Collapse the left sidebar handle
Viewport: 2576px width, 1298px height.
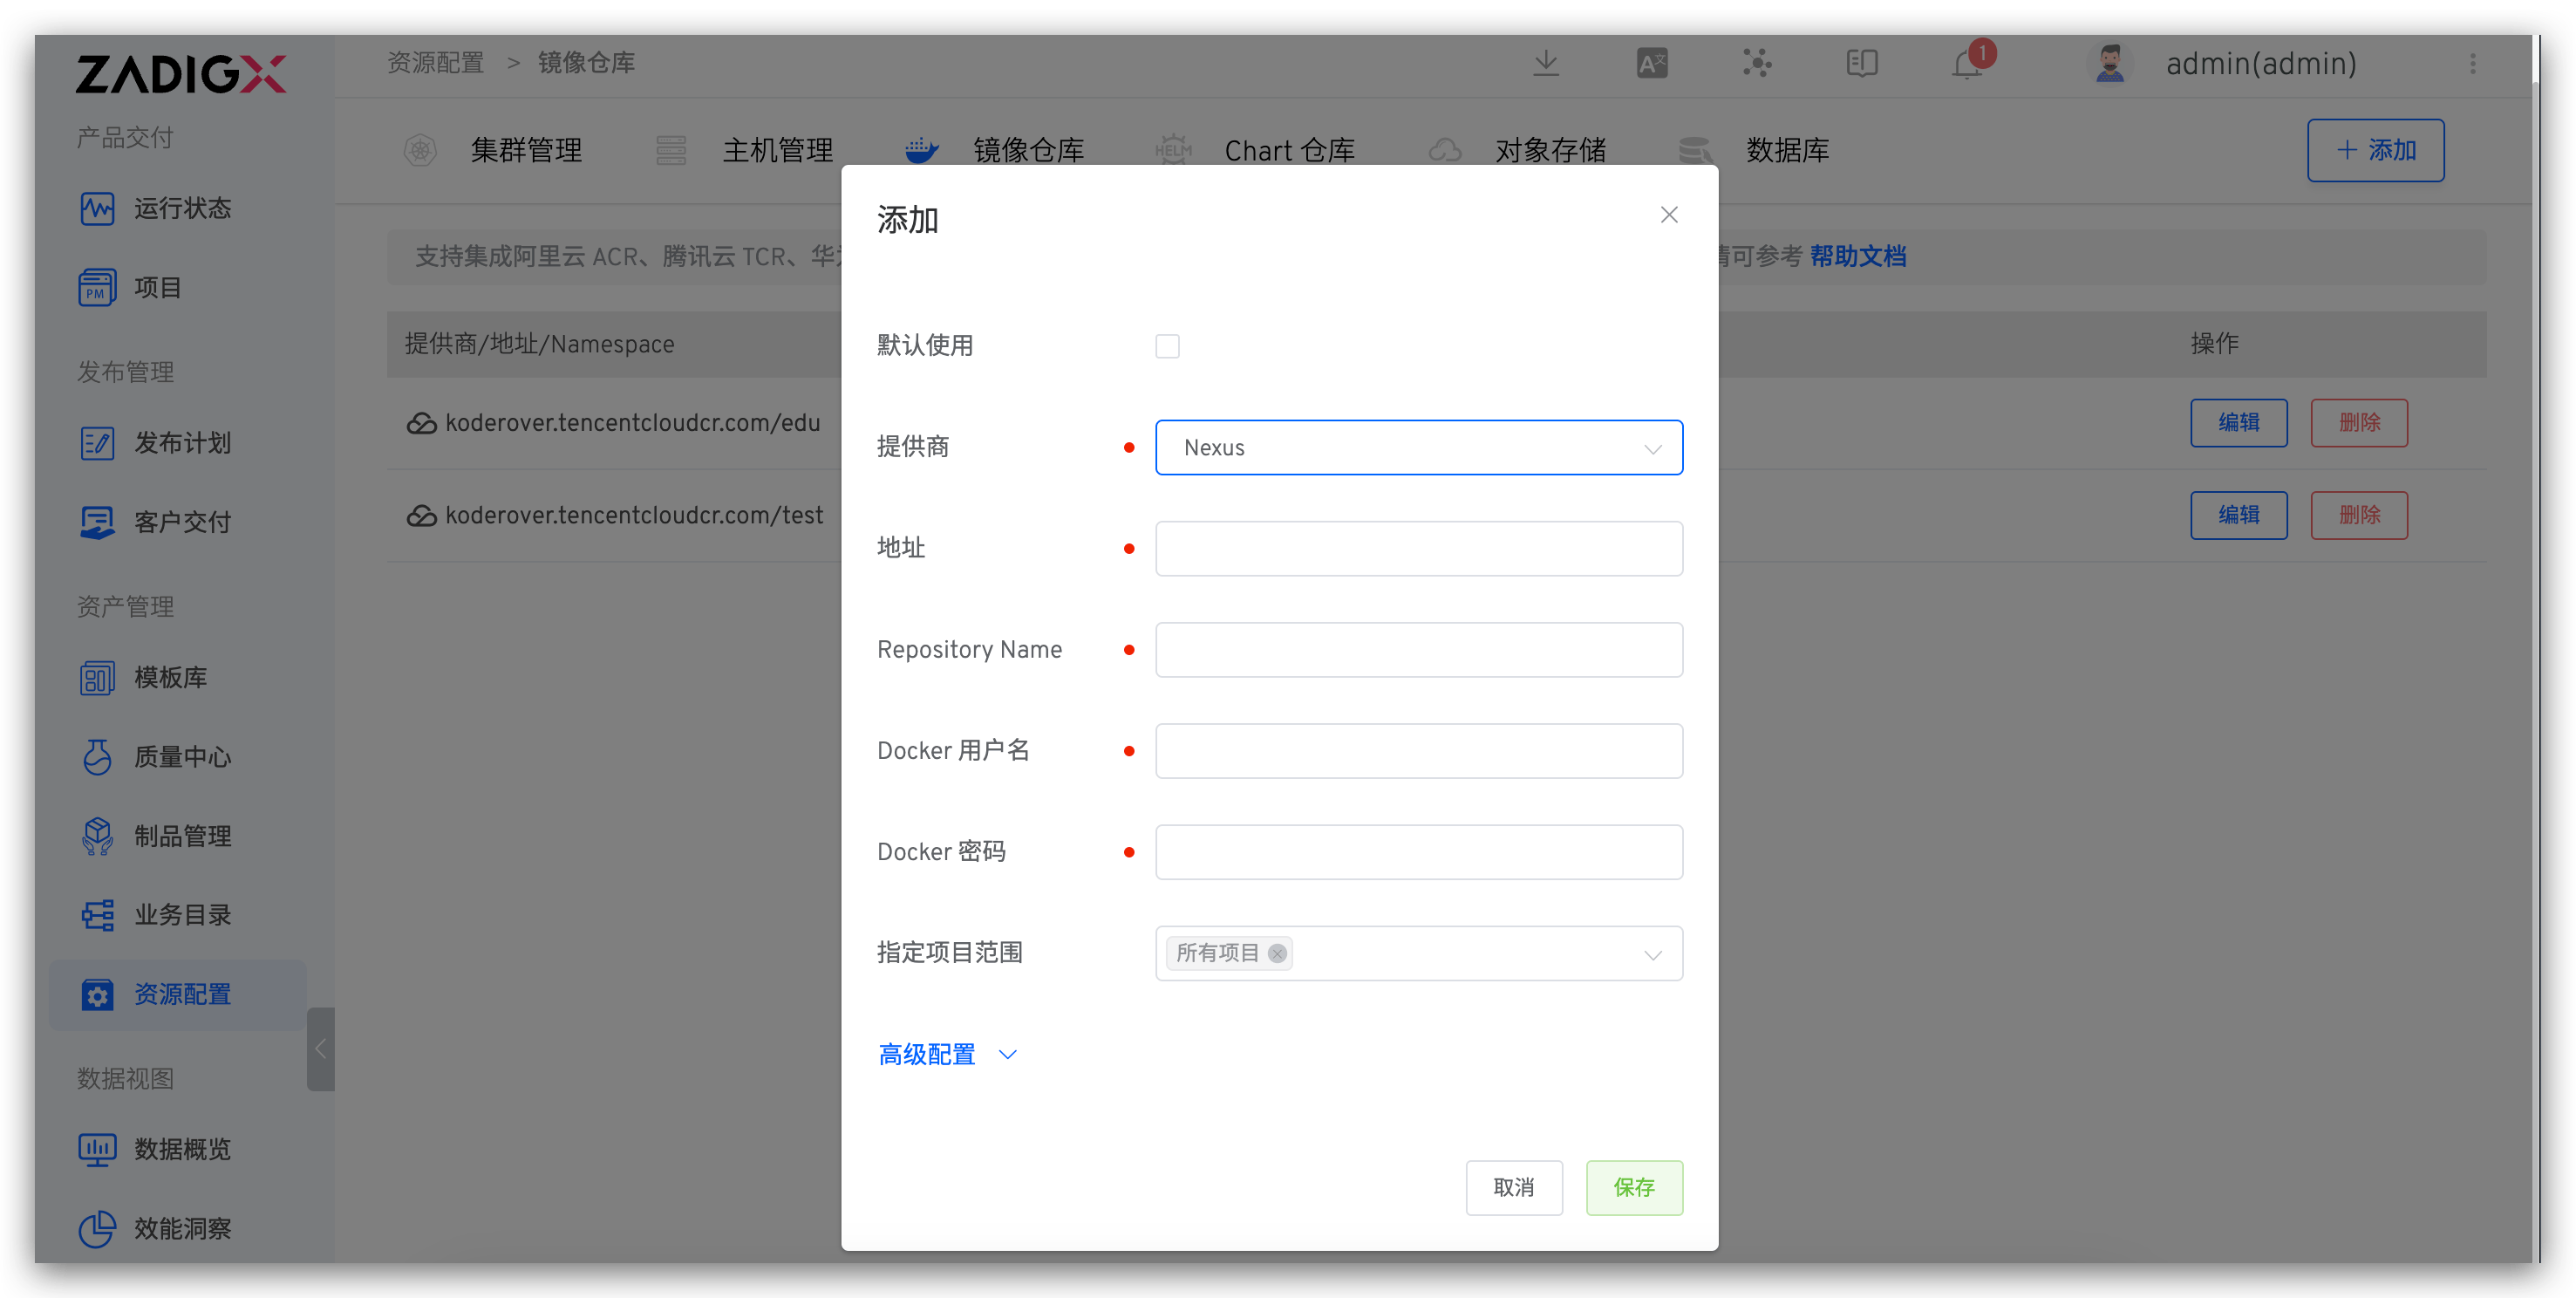(320, 1048)
